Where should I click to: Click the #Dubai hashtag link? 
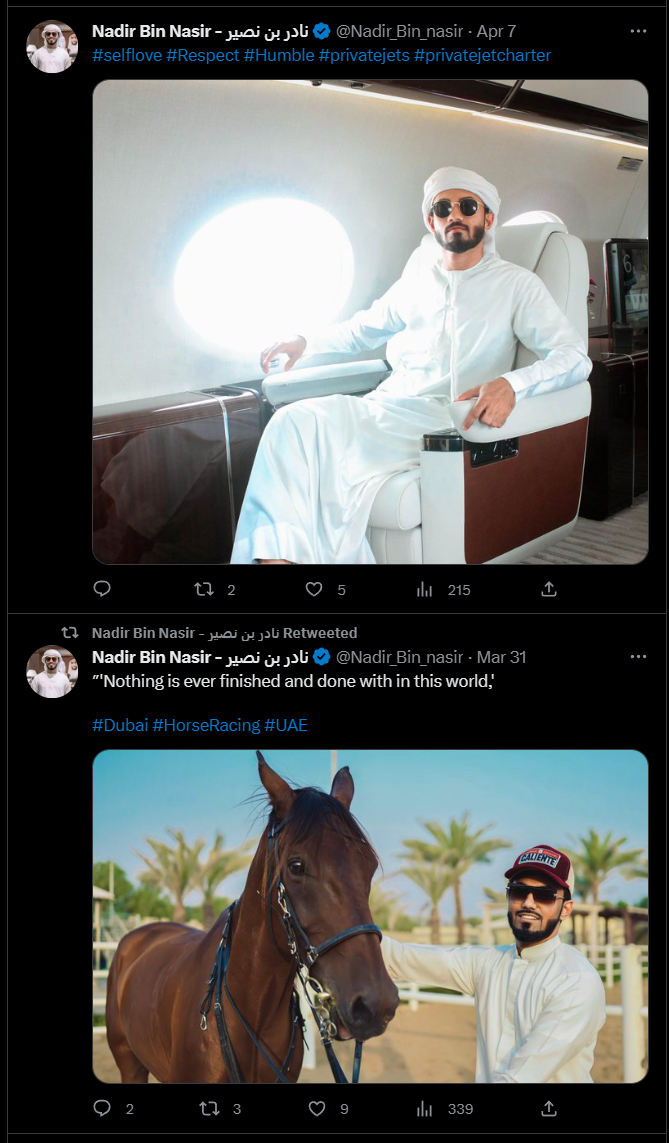coord(119,725)
